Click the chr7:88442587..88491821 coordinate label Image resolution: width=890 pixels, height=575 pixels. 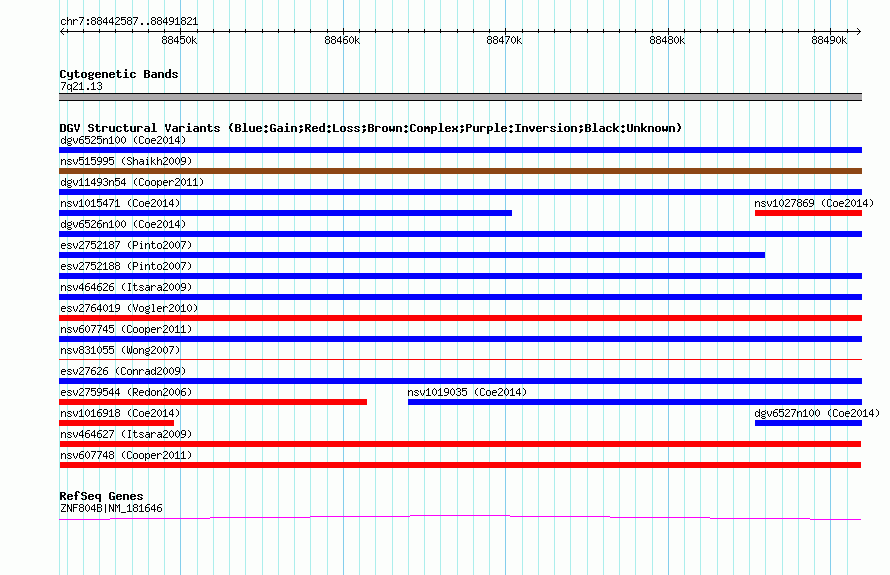[129, 22]
